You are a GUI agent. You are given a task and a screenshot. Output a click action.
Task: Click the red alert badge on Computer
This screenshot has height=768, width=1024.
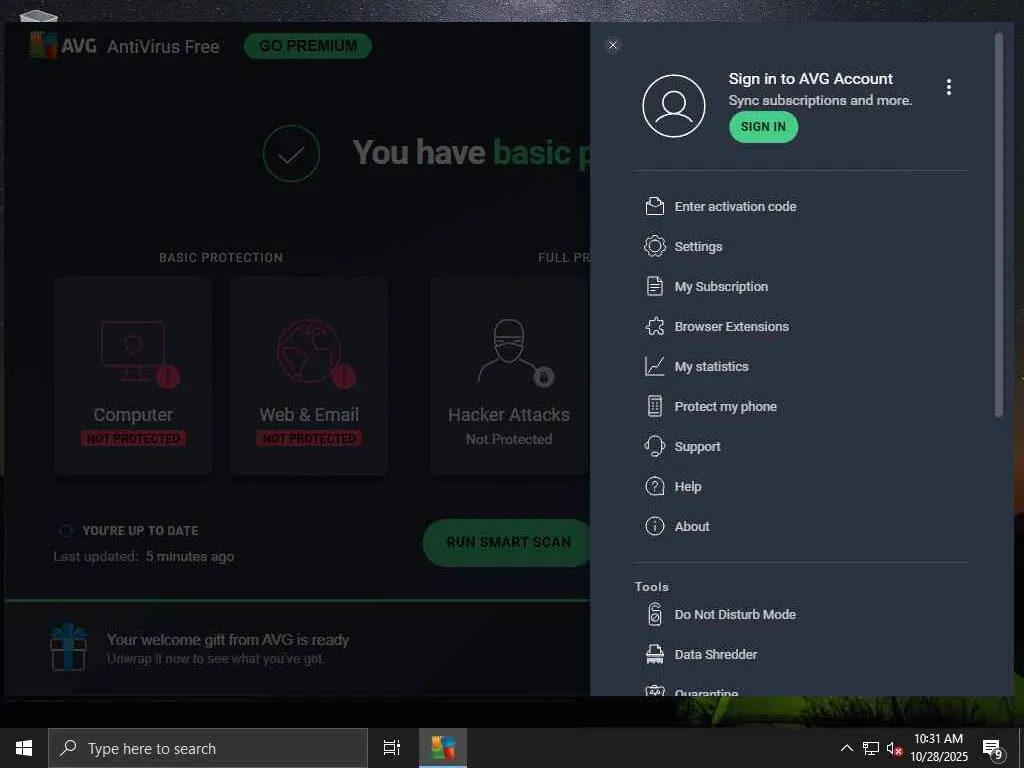[x=168, y=377]
